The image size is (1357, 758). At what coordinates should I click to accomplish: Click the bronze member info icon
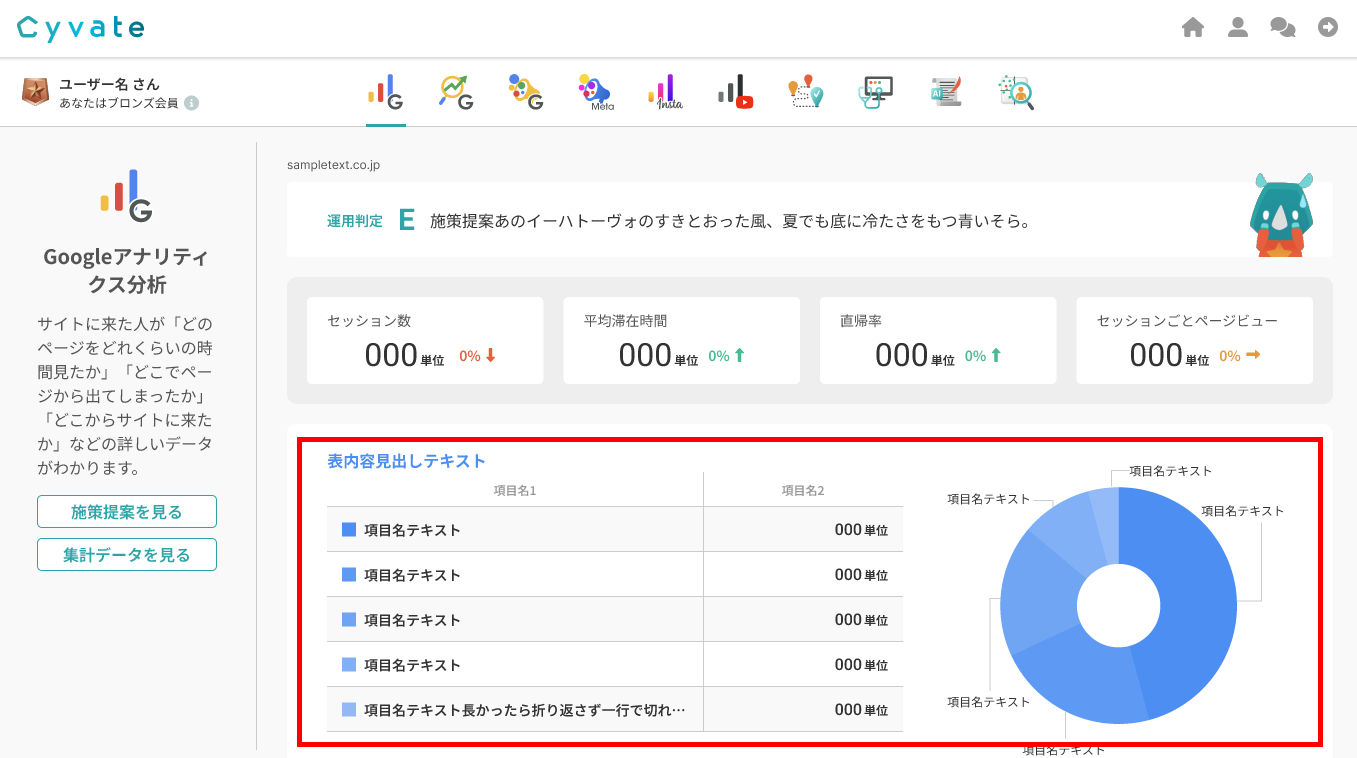[191, 103]
